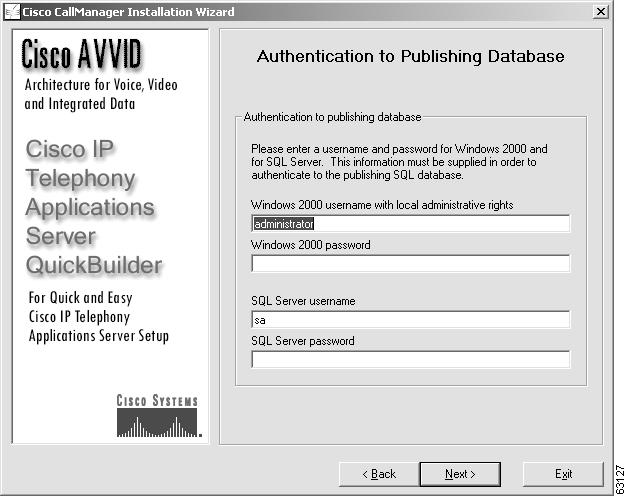Screen dimensions: 627x496
Task: Click the Cisco AVVID heading text
Action: pos(82,54)
